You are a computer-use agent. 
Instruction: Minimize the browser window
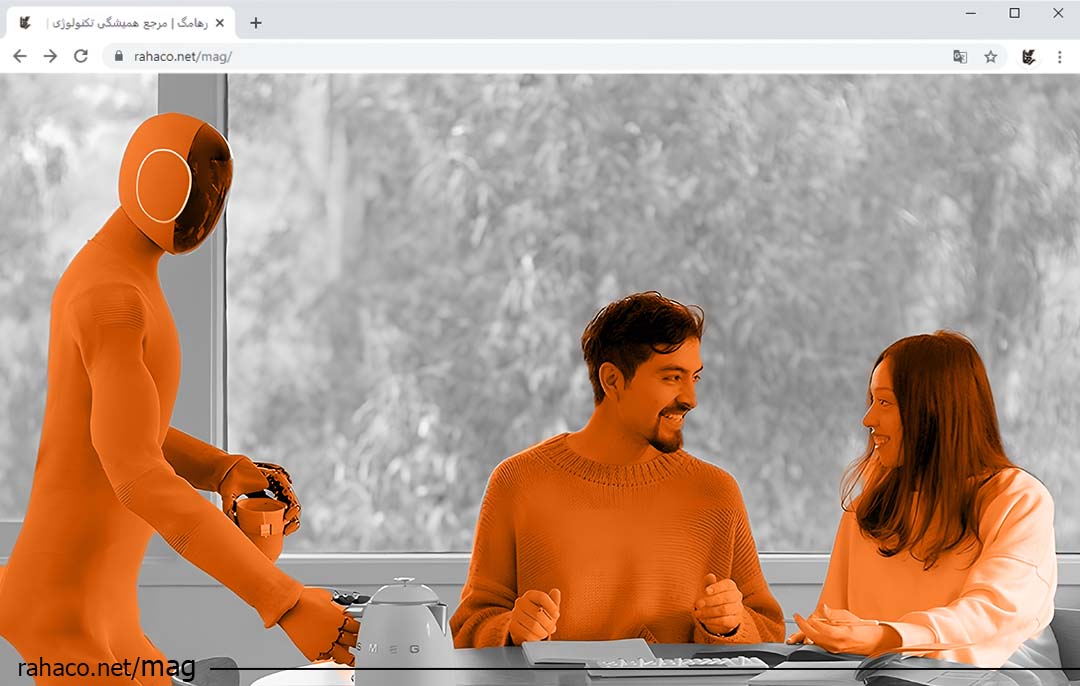pos(971,13)
